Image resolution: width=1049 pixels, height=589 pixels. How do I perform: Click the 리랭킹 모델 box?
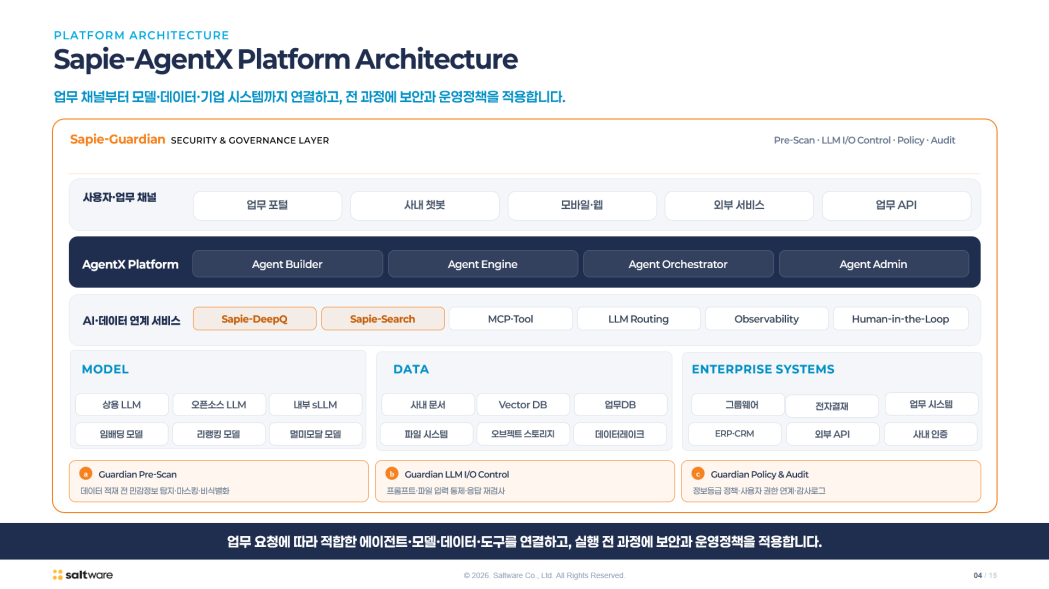pos(219,434)
